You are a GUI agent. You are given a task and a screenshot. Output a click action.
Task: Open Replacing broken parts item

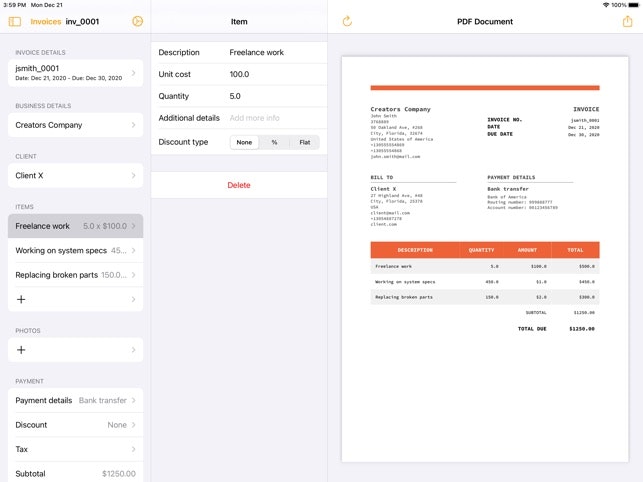[x=75, y=275]
